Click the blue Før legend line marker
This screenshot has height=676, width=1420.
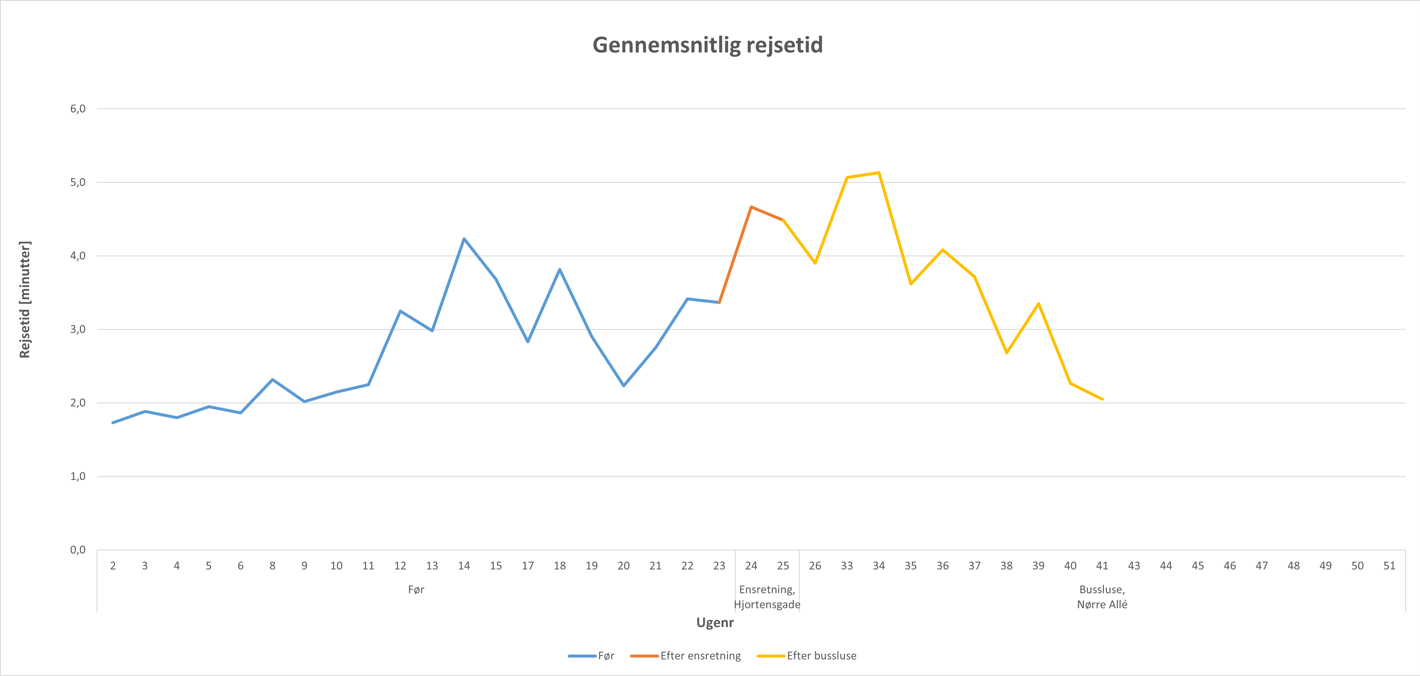[x=581, y=656]
